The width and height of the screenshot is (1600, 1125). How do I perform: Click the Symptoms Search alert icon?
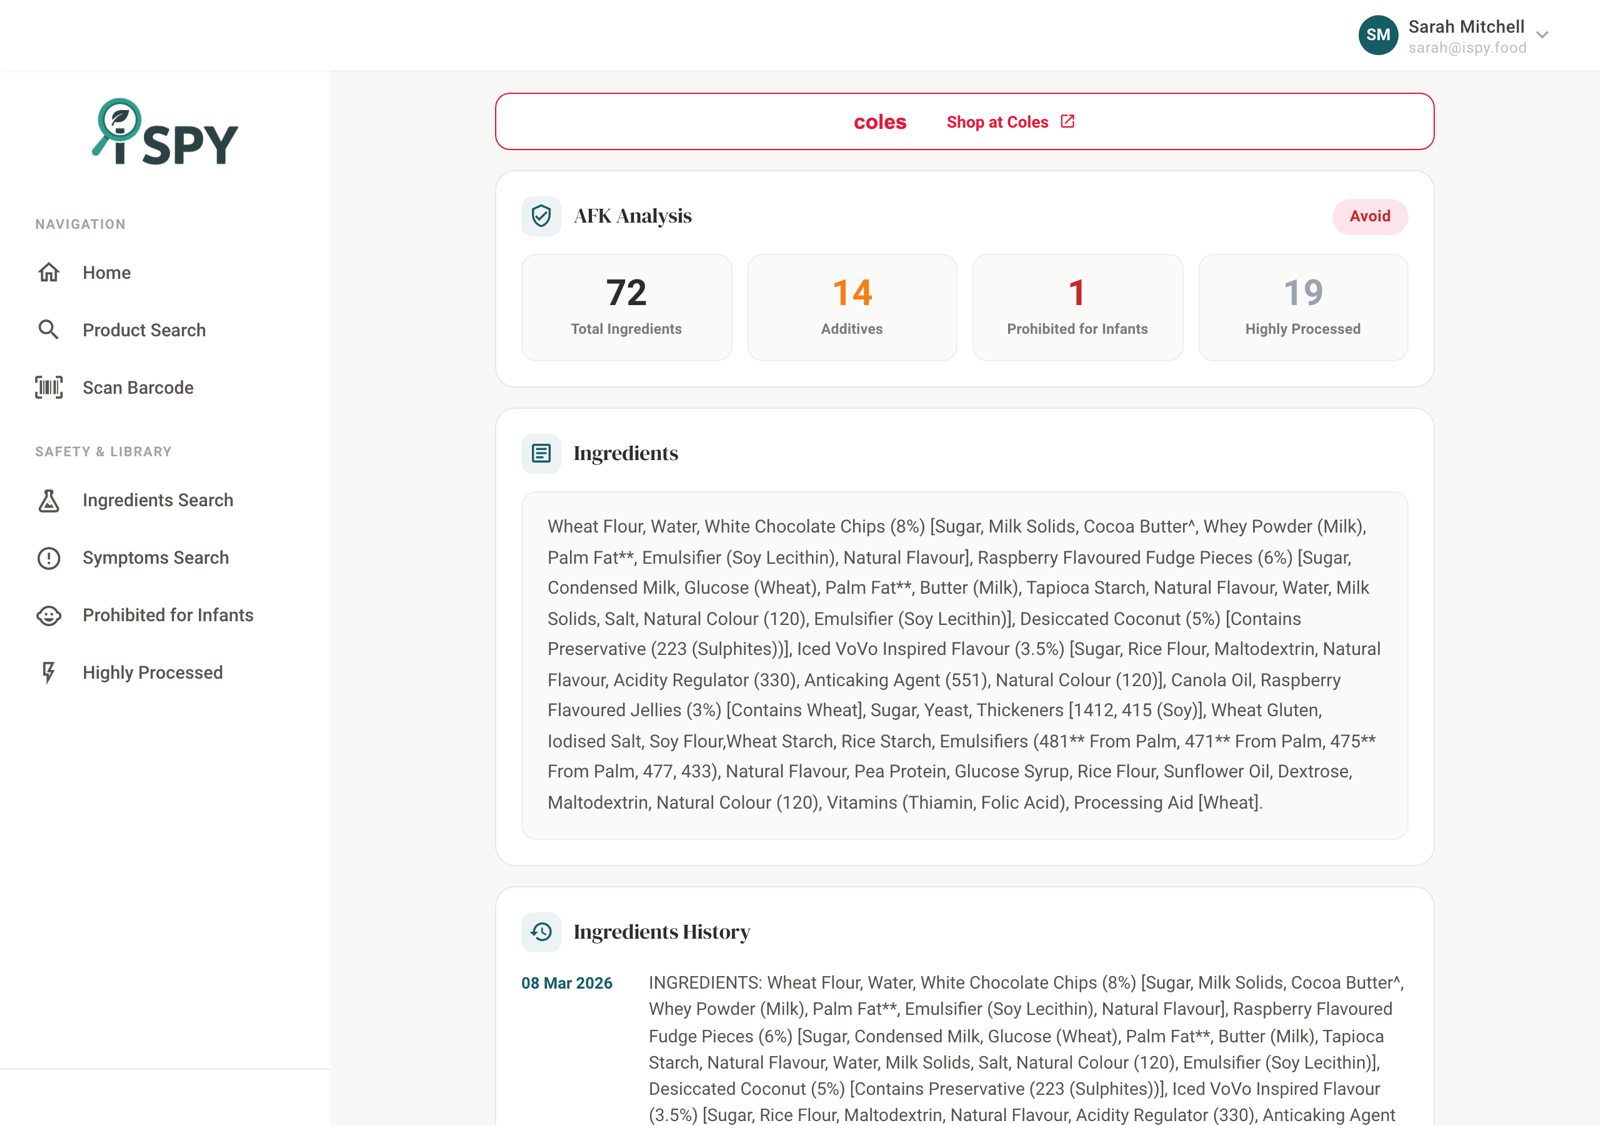click(49, 558)
